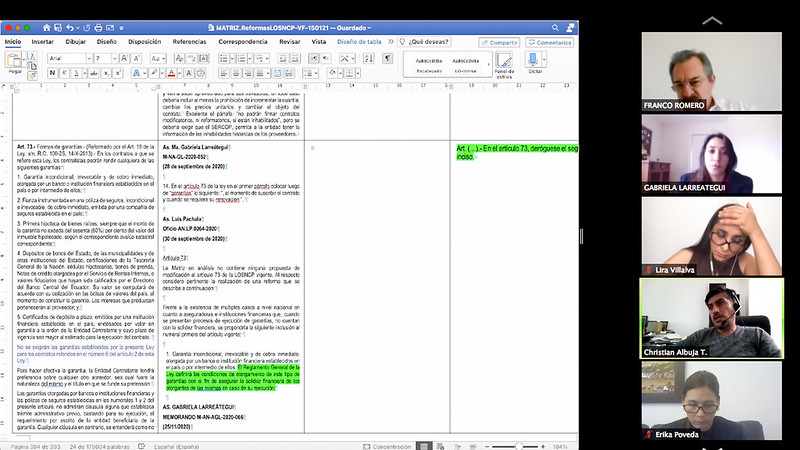Click the Sort A-Z icon
The image size is (800, 450).
pyautogui.click(x=368, y=59)
